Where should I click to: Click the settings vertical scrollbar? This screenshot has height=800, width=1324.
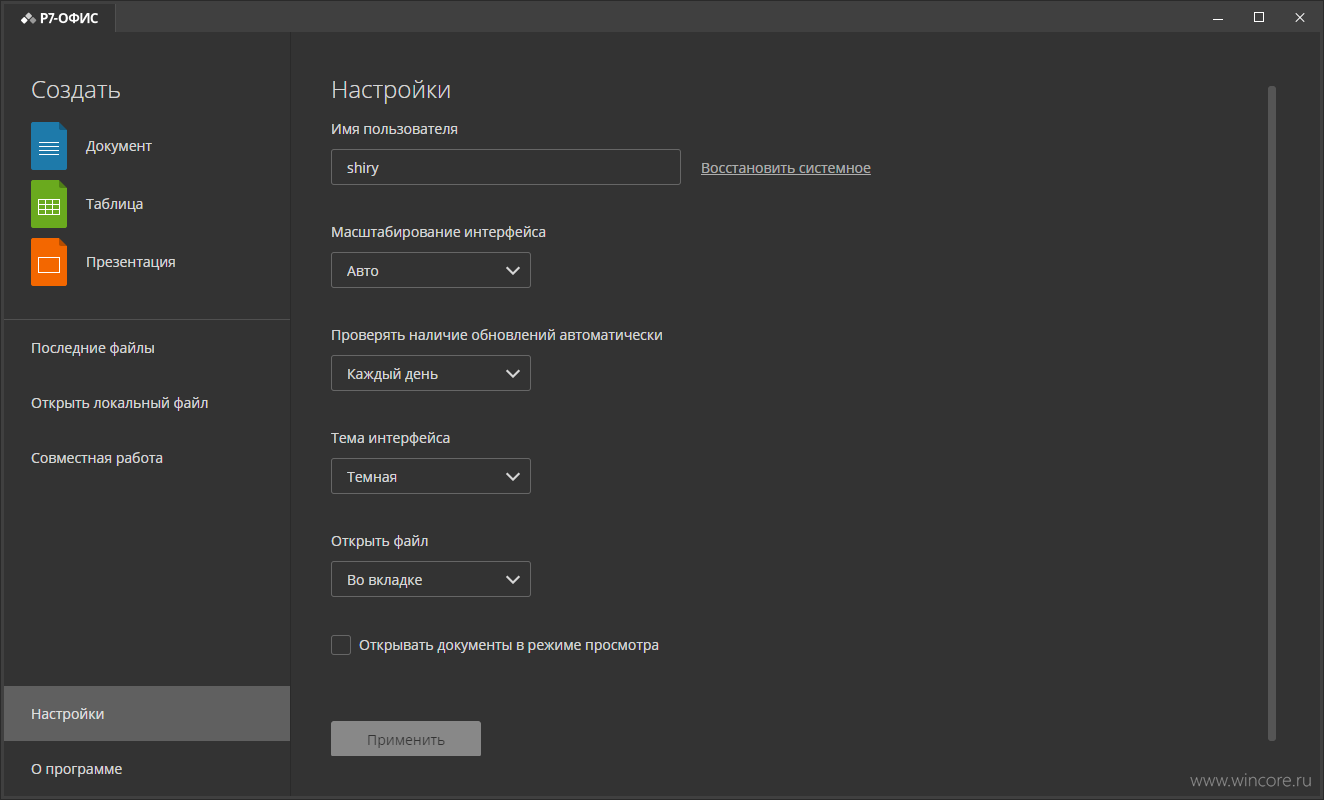coord(1272,413)
